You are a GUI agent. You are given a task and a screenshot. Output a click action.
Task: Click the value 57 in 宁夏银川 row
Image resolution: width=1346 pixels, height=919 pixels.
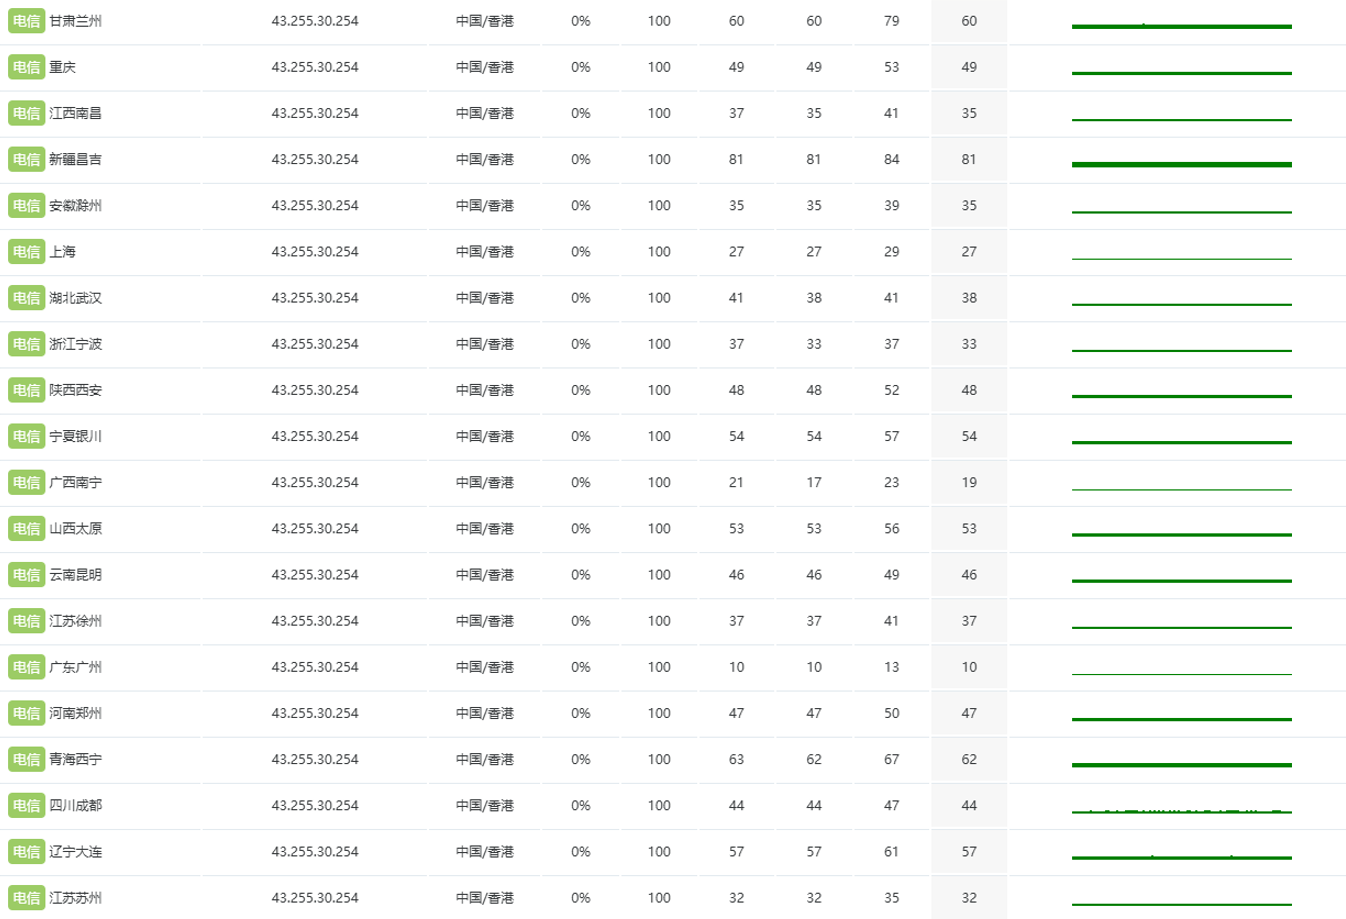(892, 436)
